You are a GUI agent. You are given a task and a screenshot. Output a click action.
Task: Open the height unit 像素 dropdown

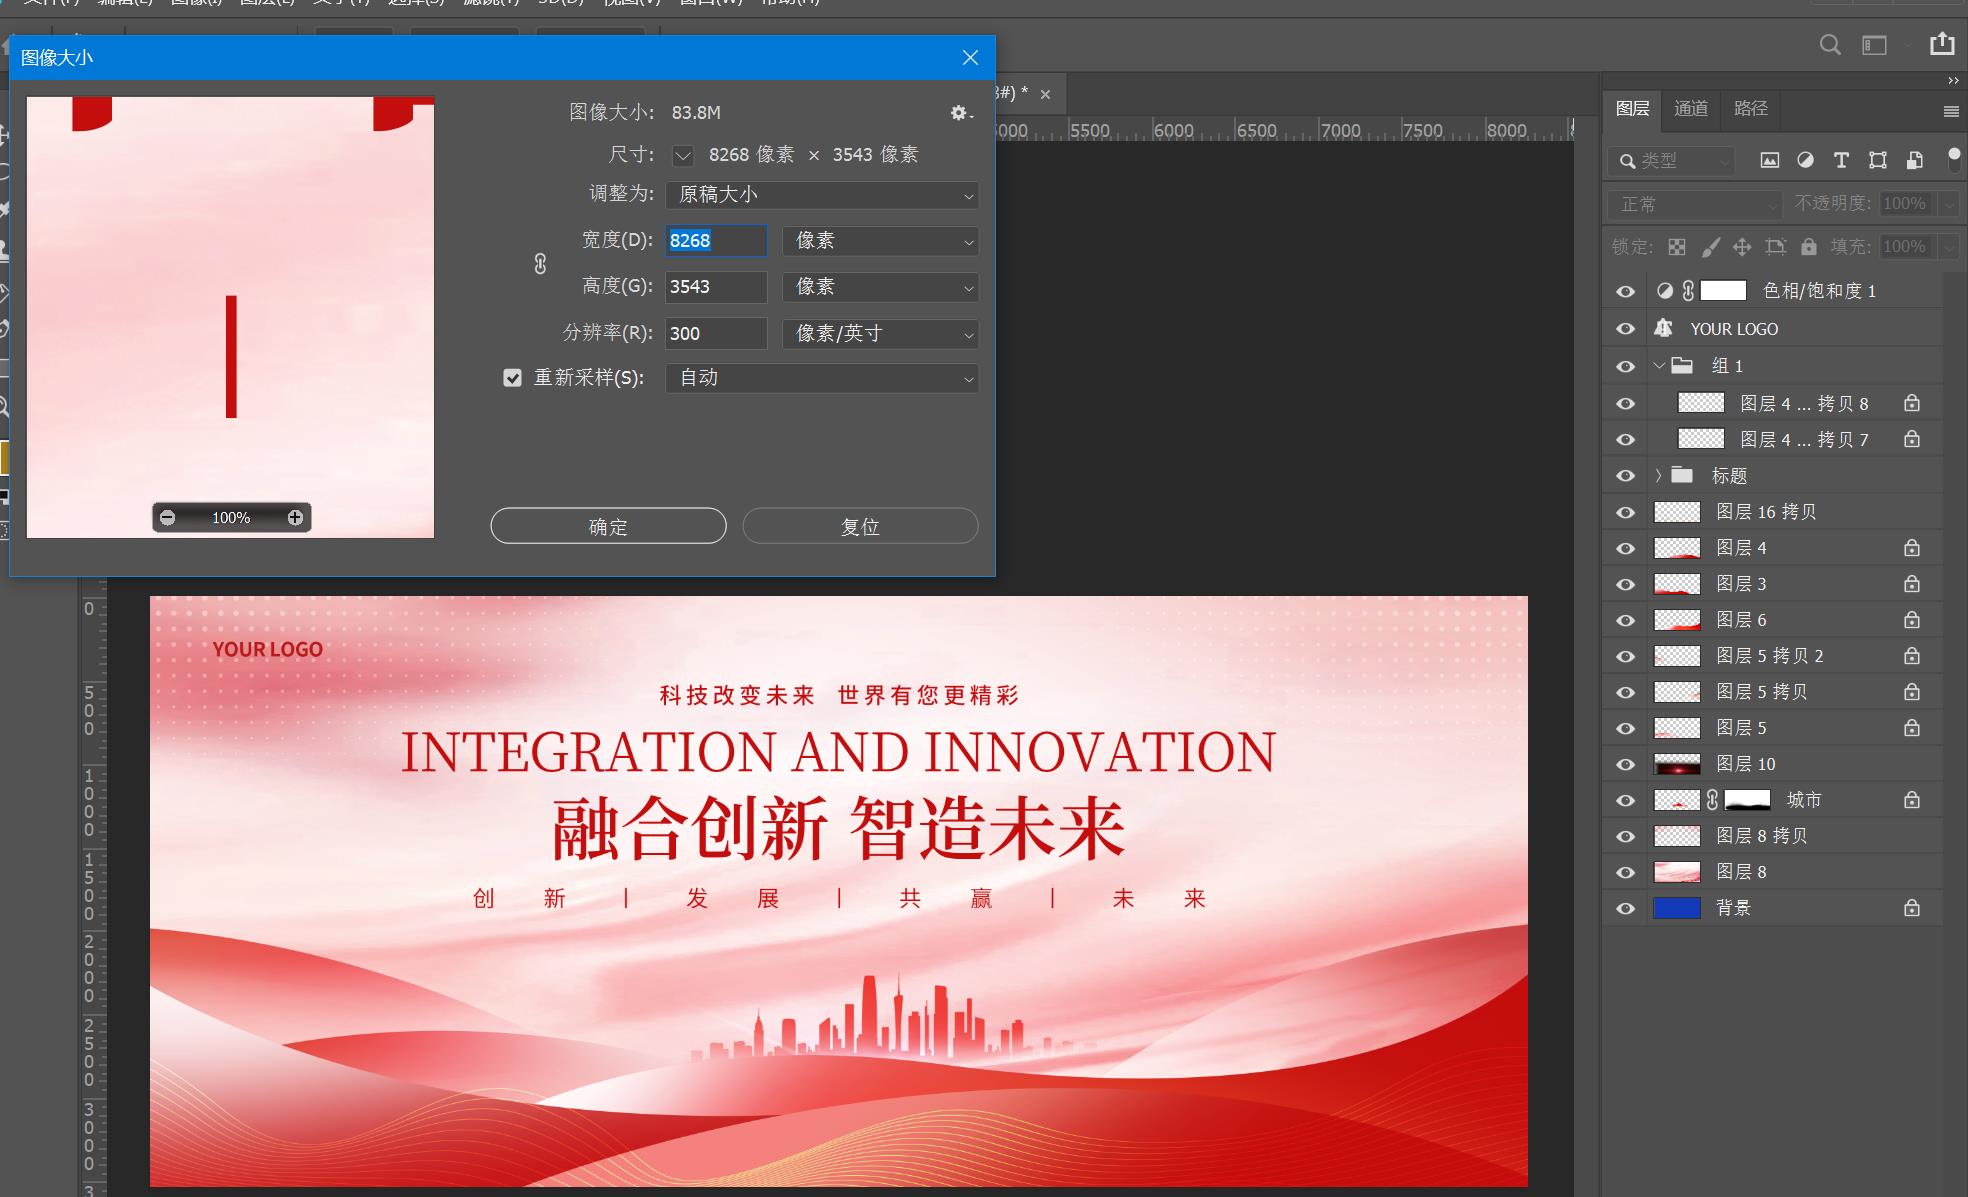point(880,287)
